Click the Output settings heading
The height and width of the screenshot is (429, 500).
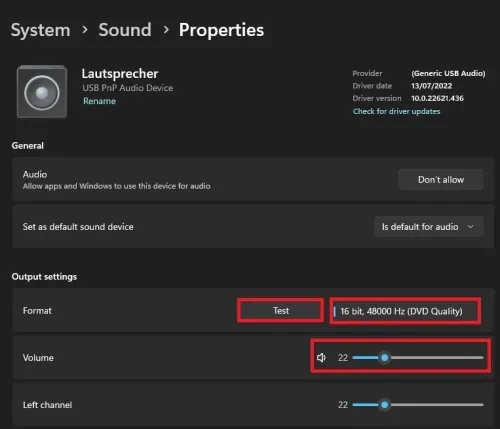[44, 277]
